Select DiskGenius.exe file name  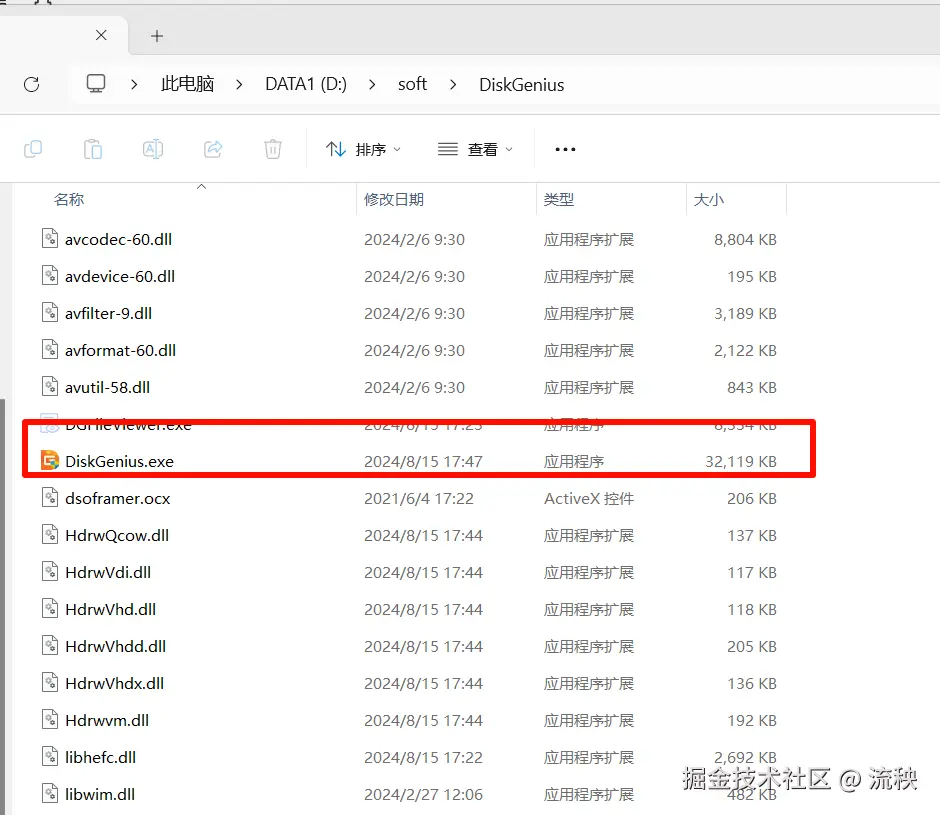(x=119, y=461)
